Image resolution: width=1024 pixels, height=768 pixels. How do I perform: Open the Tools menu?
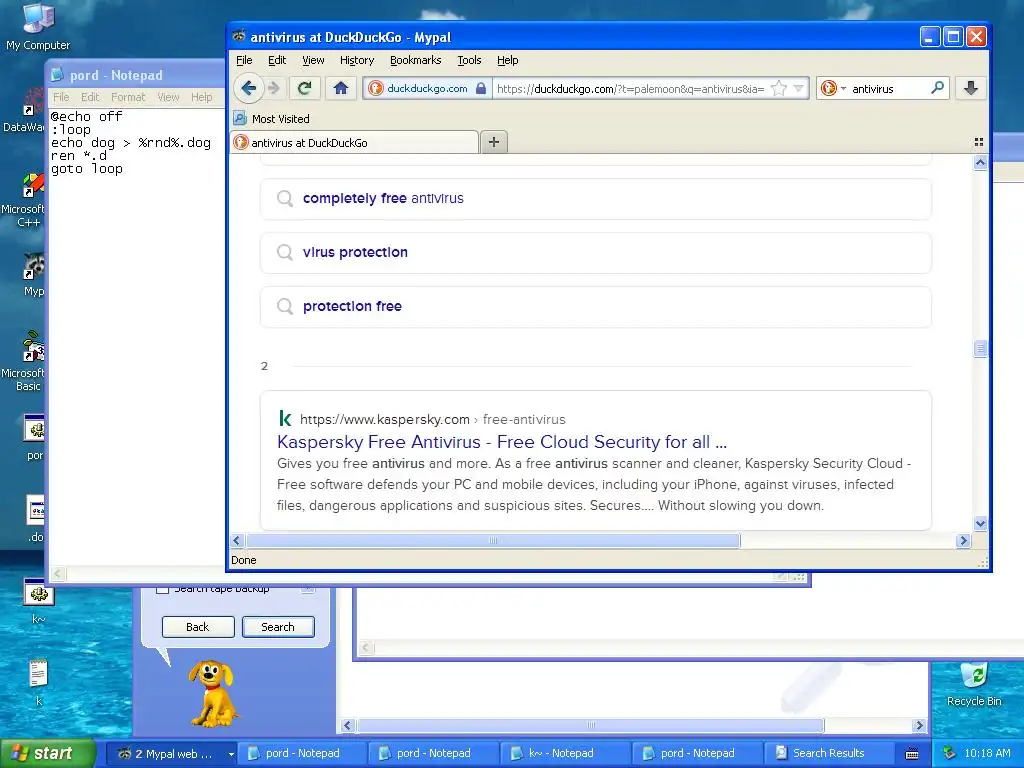[x=469, y=60]
